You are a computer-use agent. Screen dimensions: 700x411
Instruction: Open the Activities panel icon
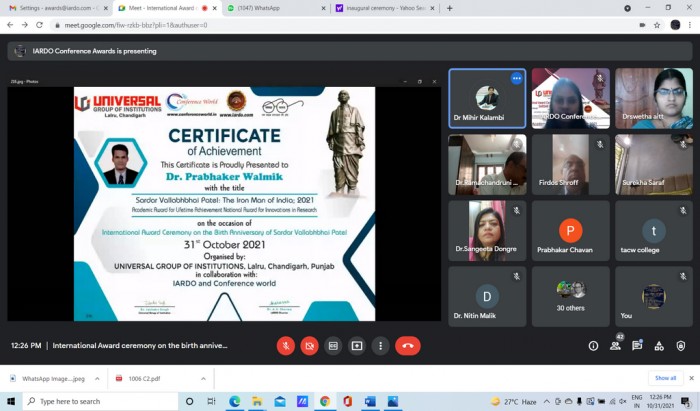coord(659,346)
